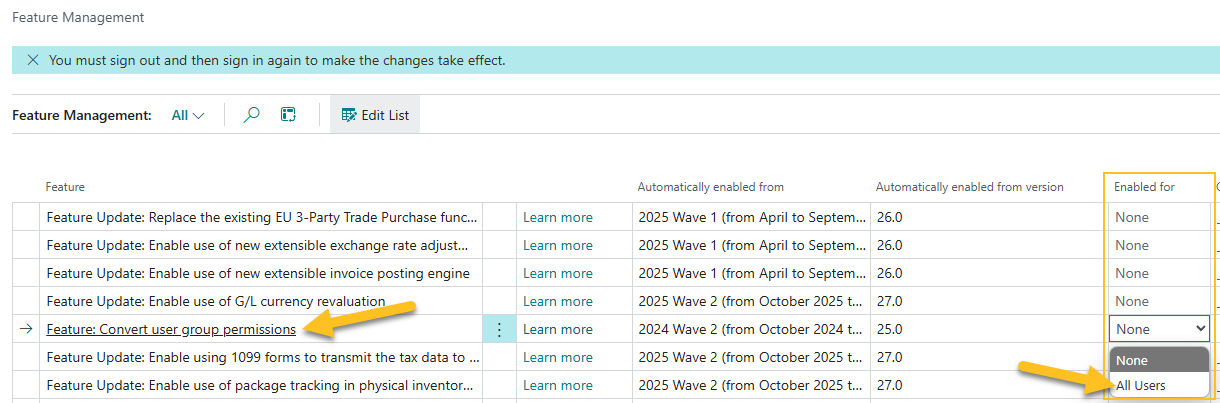Select row arrow indicator for current row
Image resolution: width=1220 pixels, height=403 pixels.
pos(25,329)
